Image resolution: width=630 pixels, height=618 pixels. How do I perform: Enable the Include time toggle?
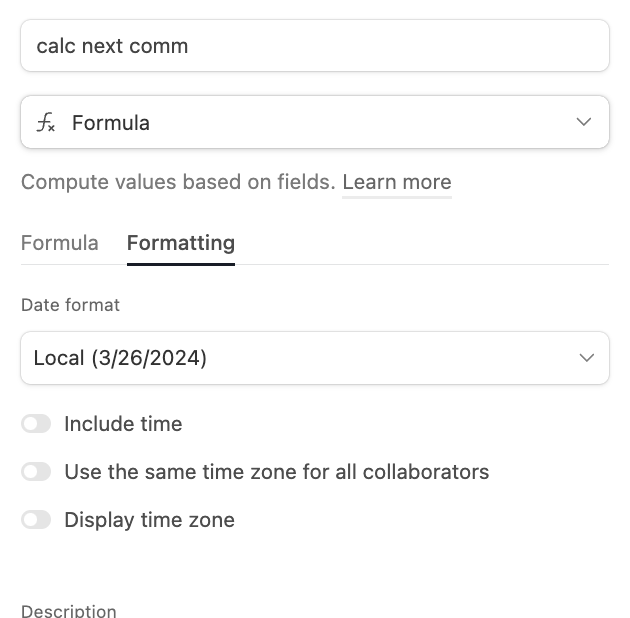[x=36, y=424]
